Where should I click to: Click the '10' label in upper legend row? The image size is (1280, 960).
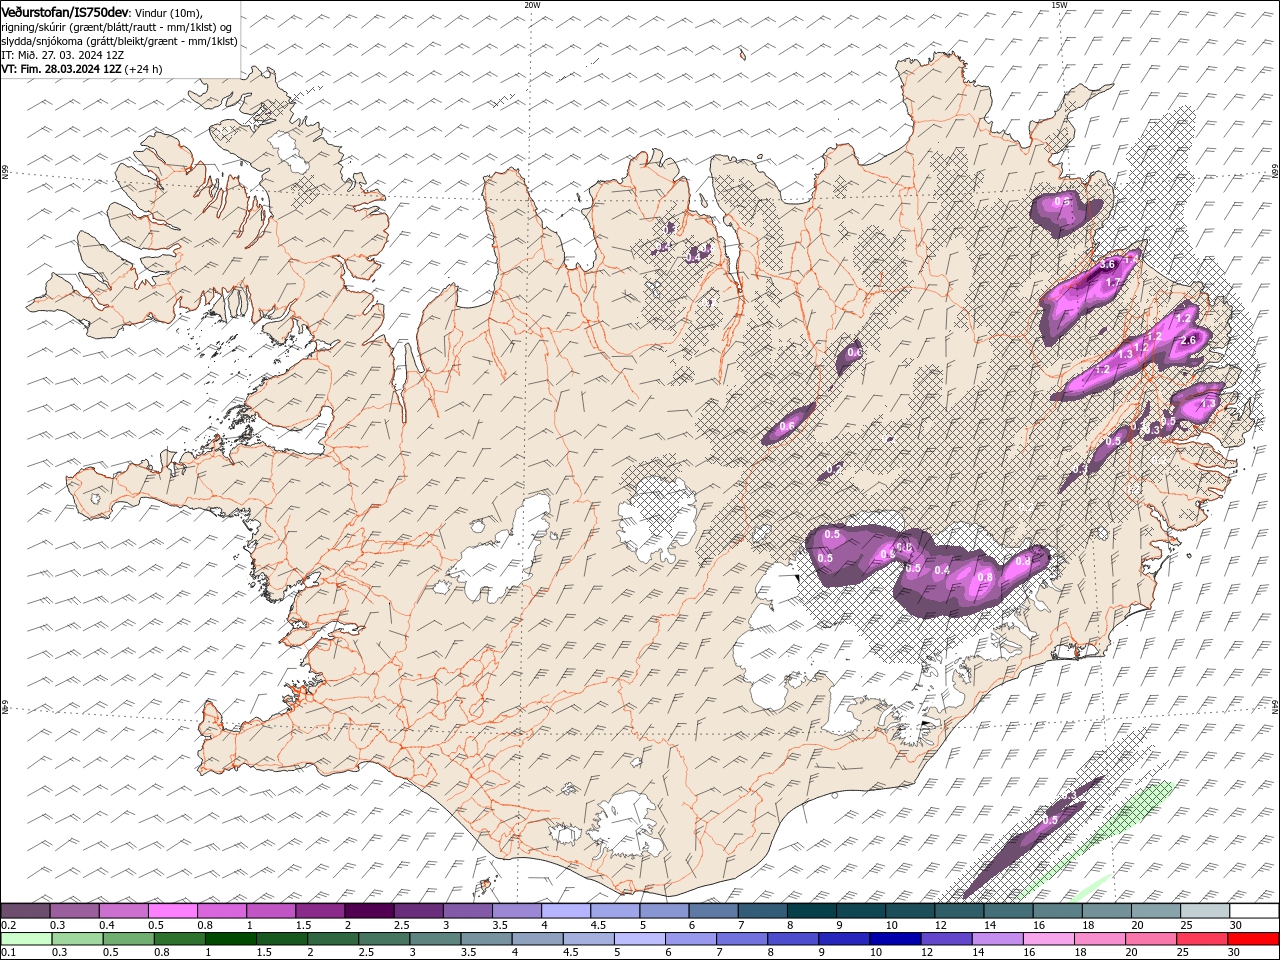[x=891, y=925]
